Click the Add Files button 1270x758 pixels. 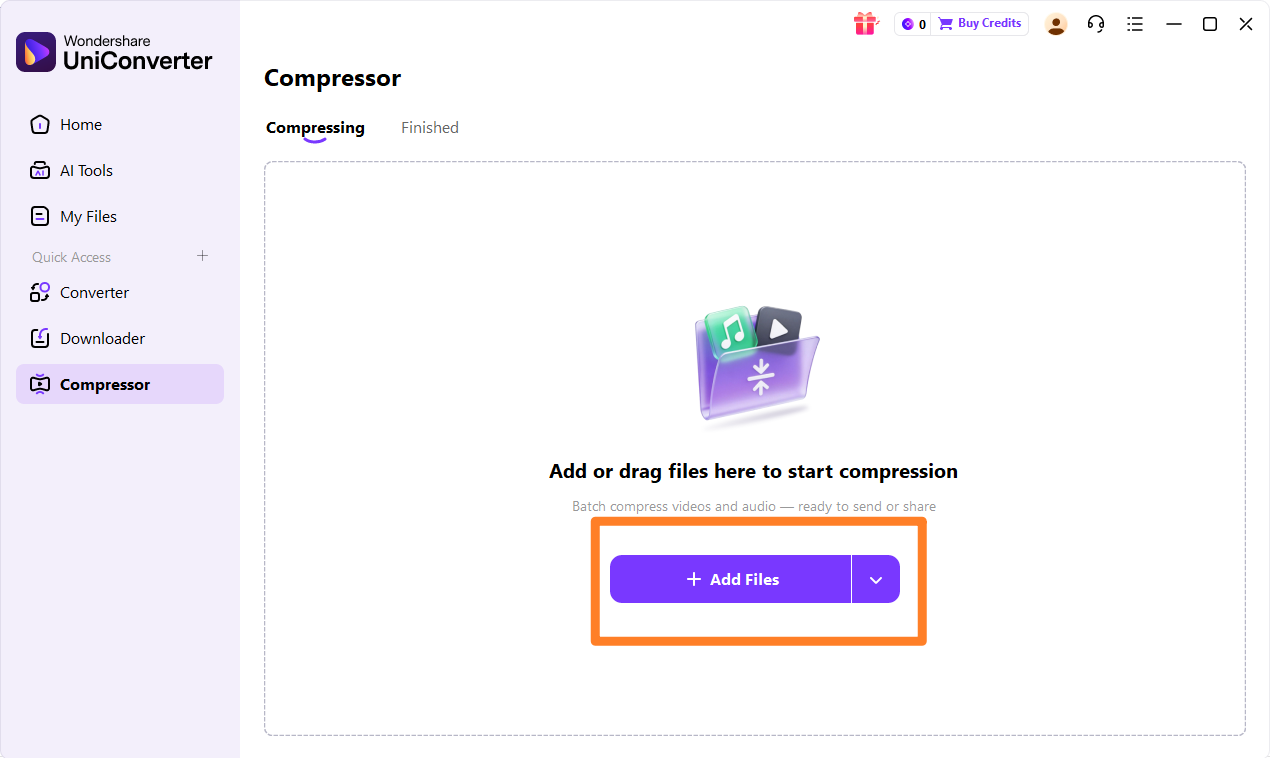pyautogui.click(x=731, y=580)
